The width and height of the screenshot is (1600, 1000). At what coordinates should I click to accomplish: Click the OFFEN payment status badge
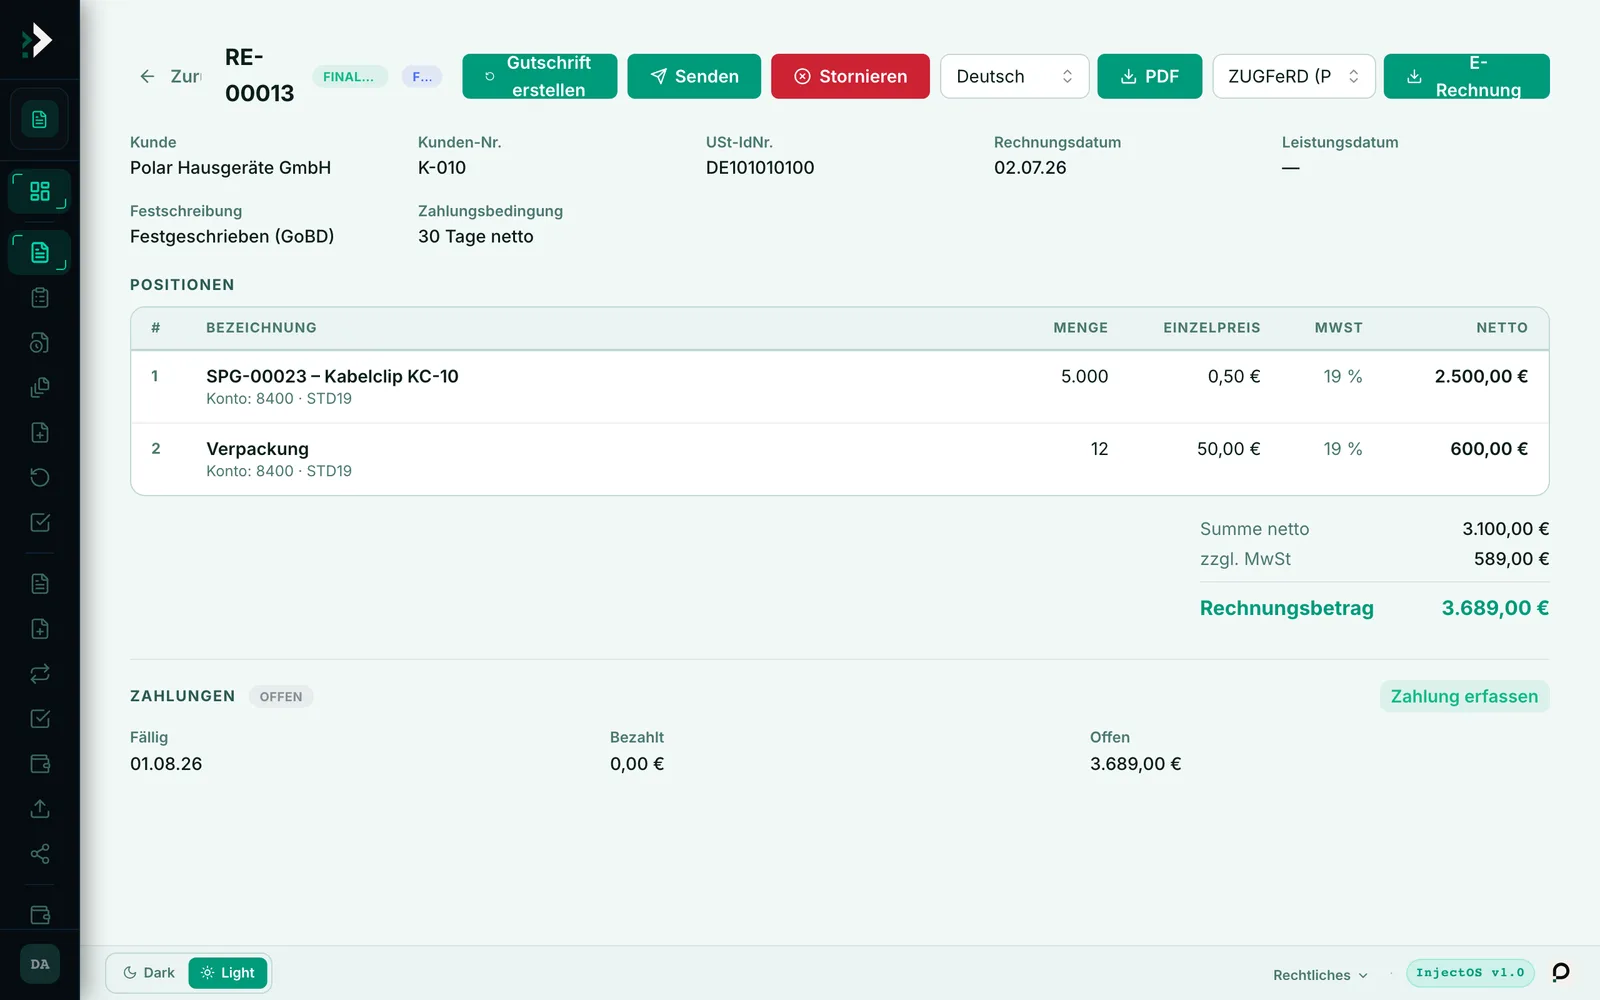tap(281, 697)
